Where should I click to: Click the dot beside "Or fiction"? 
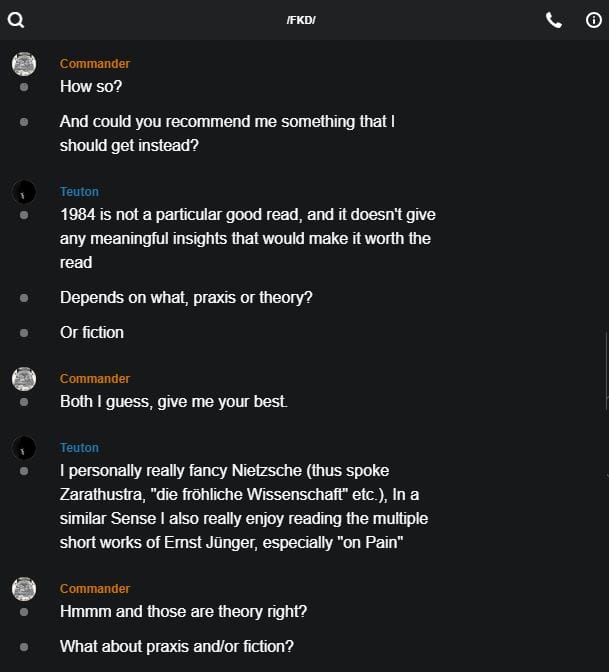tap(24, 333)
